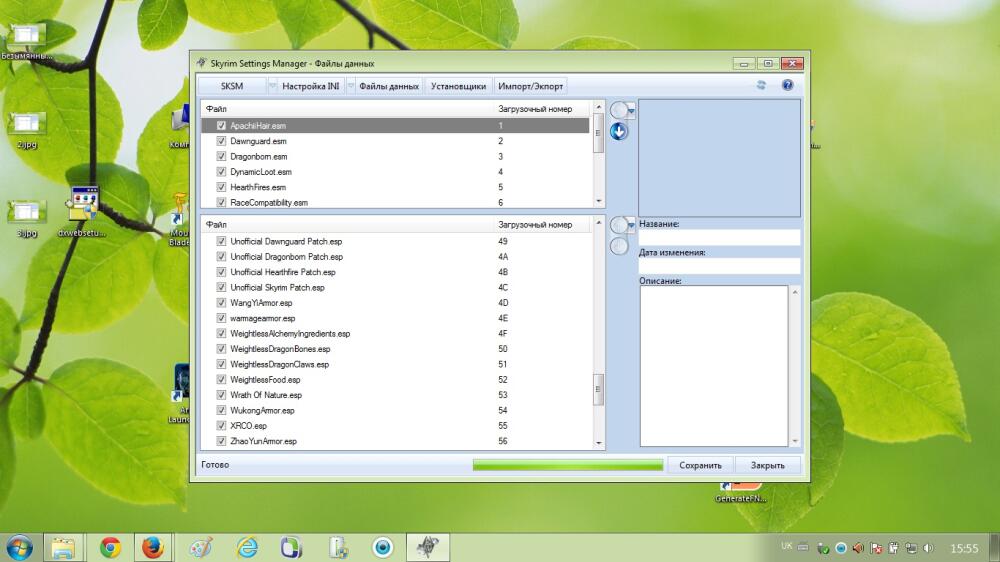Select the RaceCompatibility.esm row
Viewport: 1000px width, 562px height.
(396, 202)
